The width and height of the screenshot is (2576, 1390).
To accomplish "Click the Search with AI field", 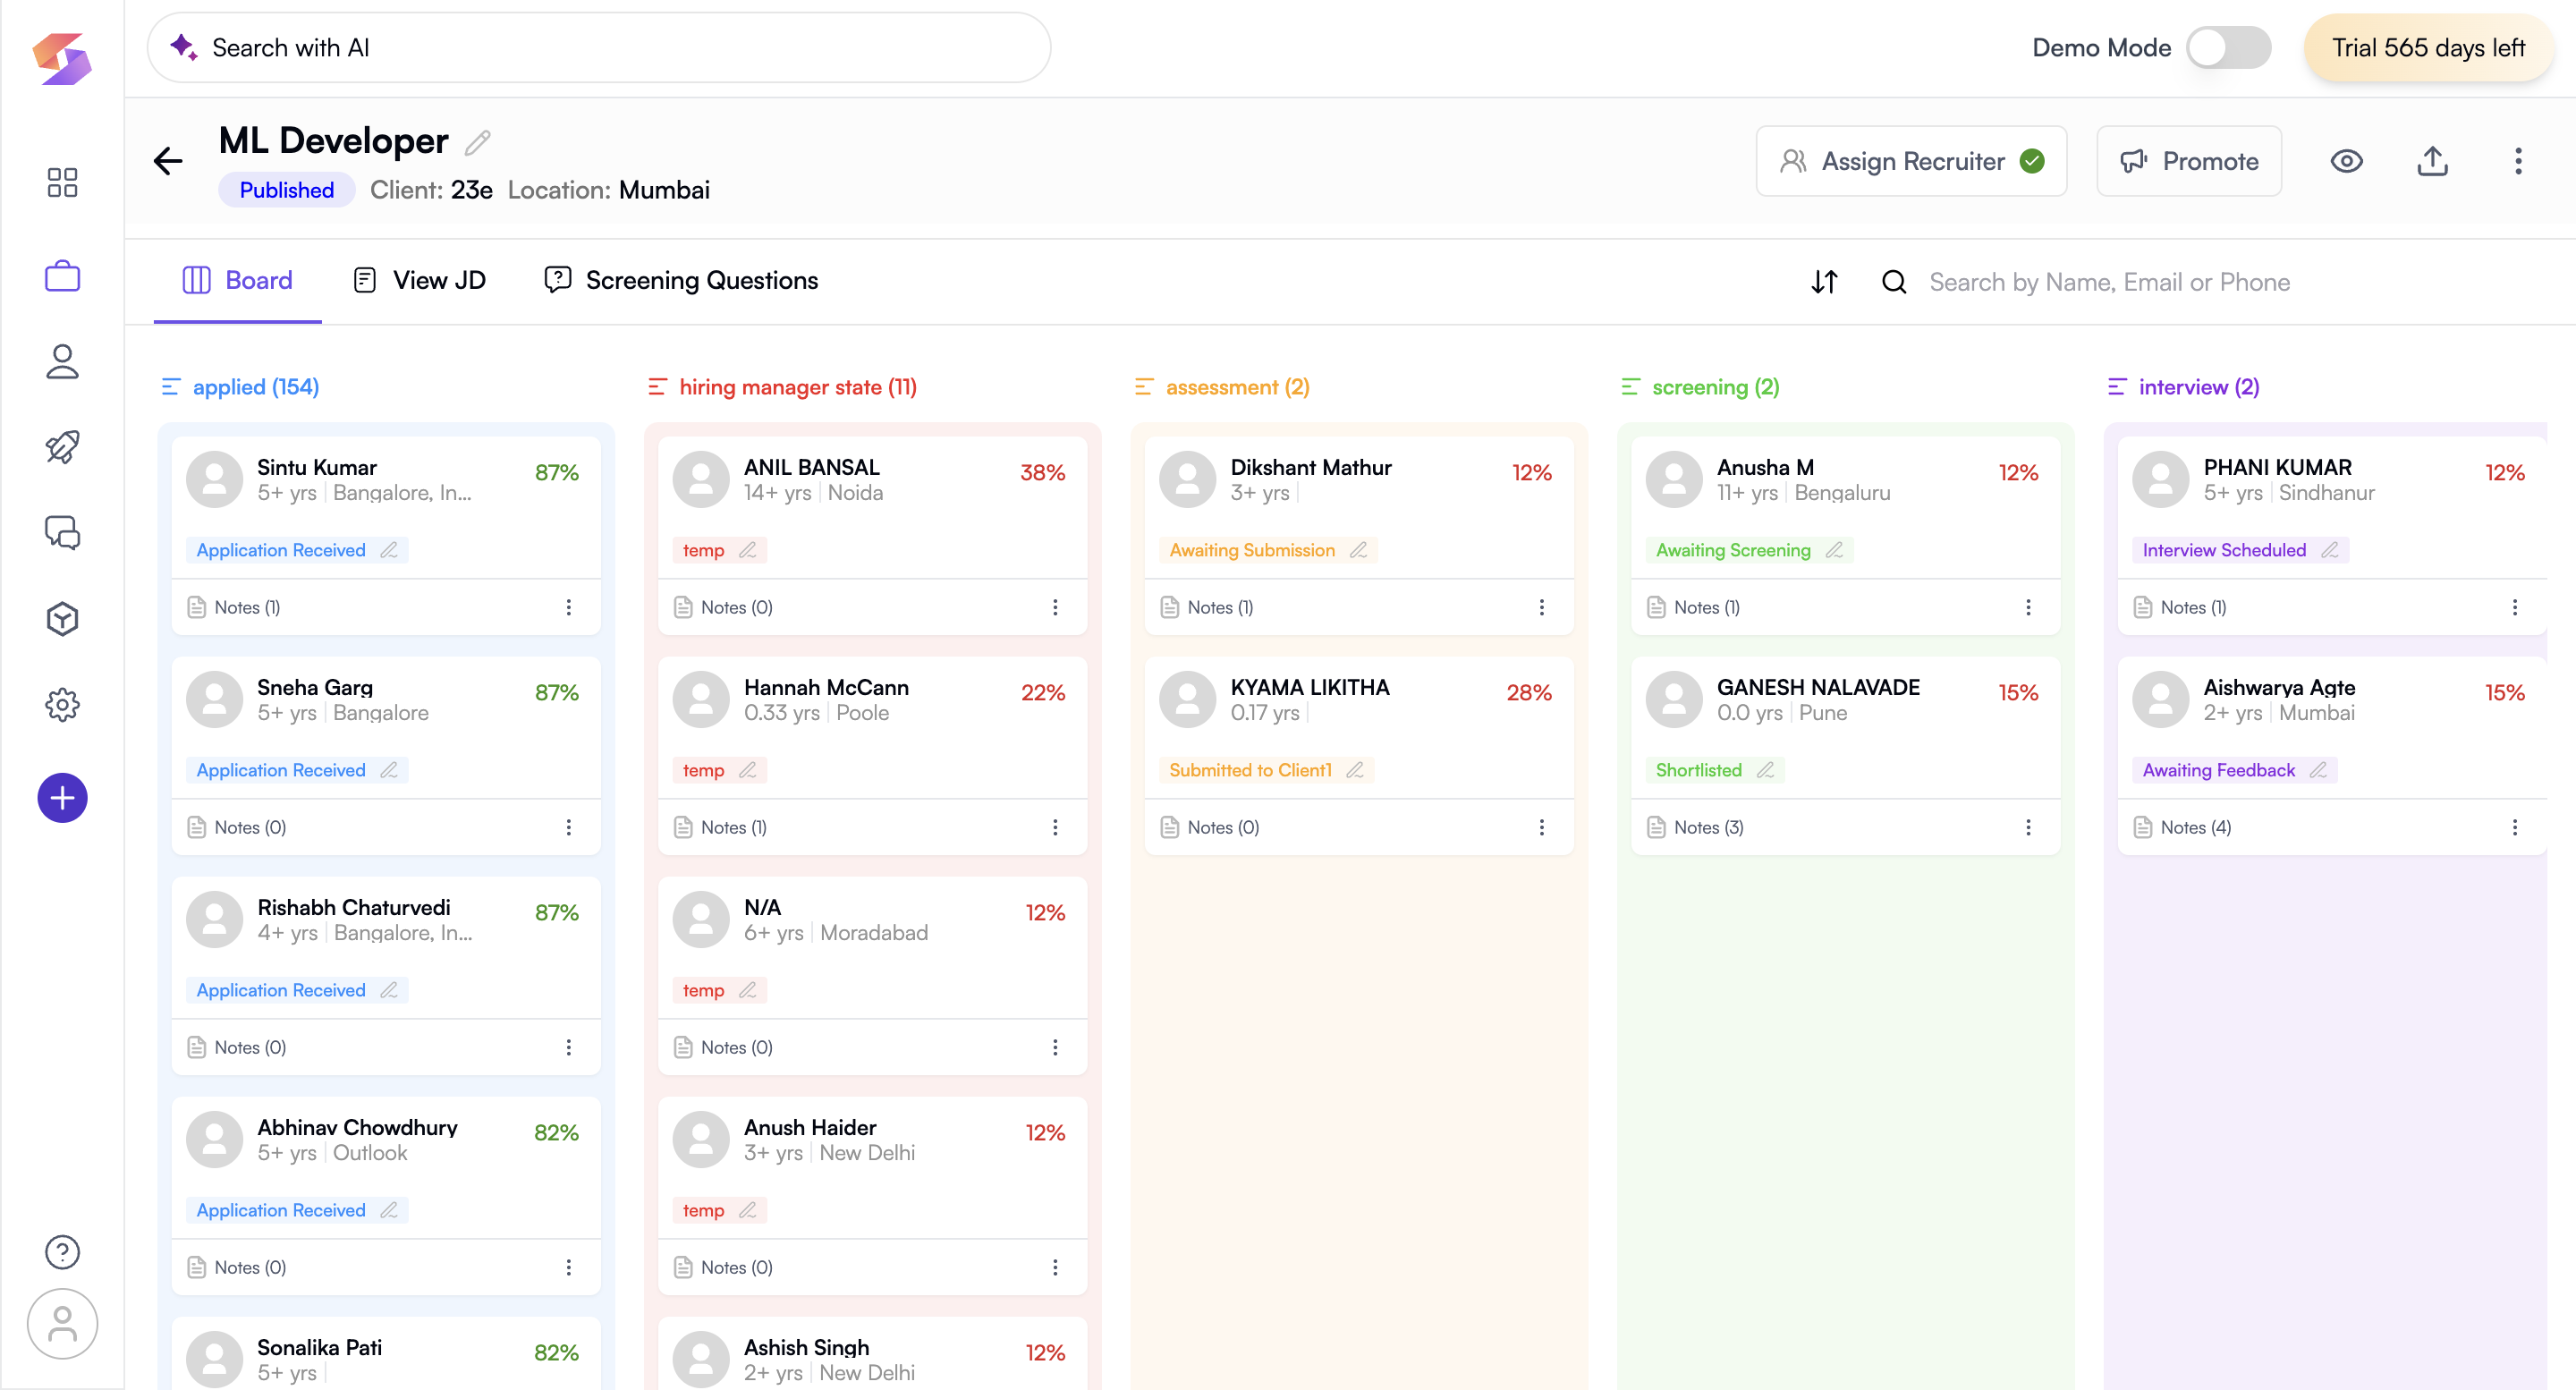I will point(599,48).
